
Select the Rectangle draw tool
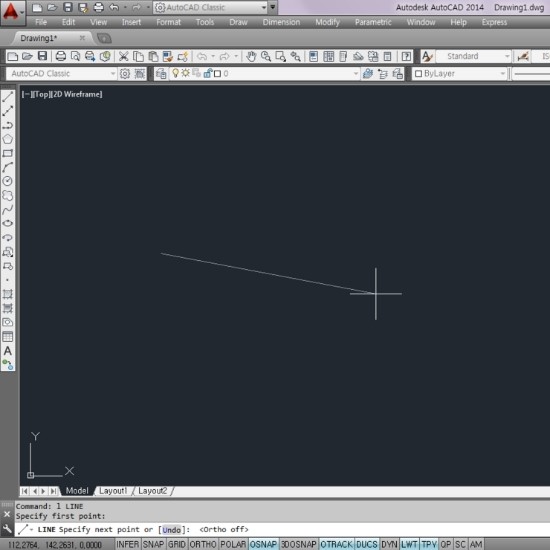click(8, 153)
